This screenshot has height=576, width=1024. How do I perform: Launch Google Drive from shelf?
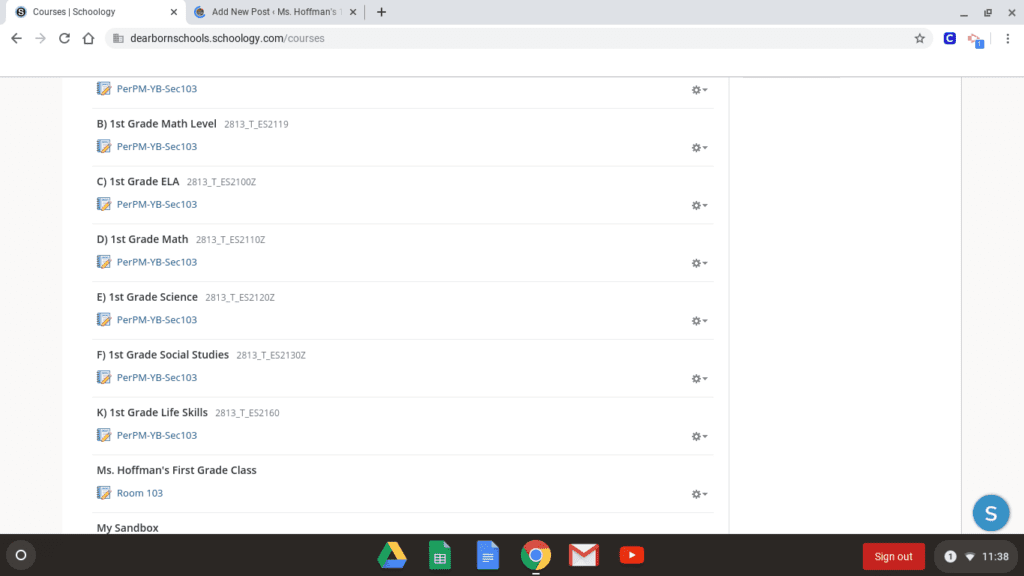coord(392,555)
